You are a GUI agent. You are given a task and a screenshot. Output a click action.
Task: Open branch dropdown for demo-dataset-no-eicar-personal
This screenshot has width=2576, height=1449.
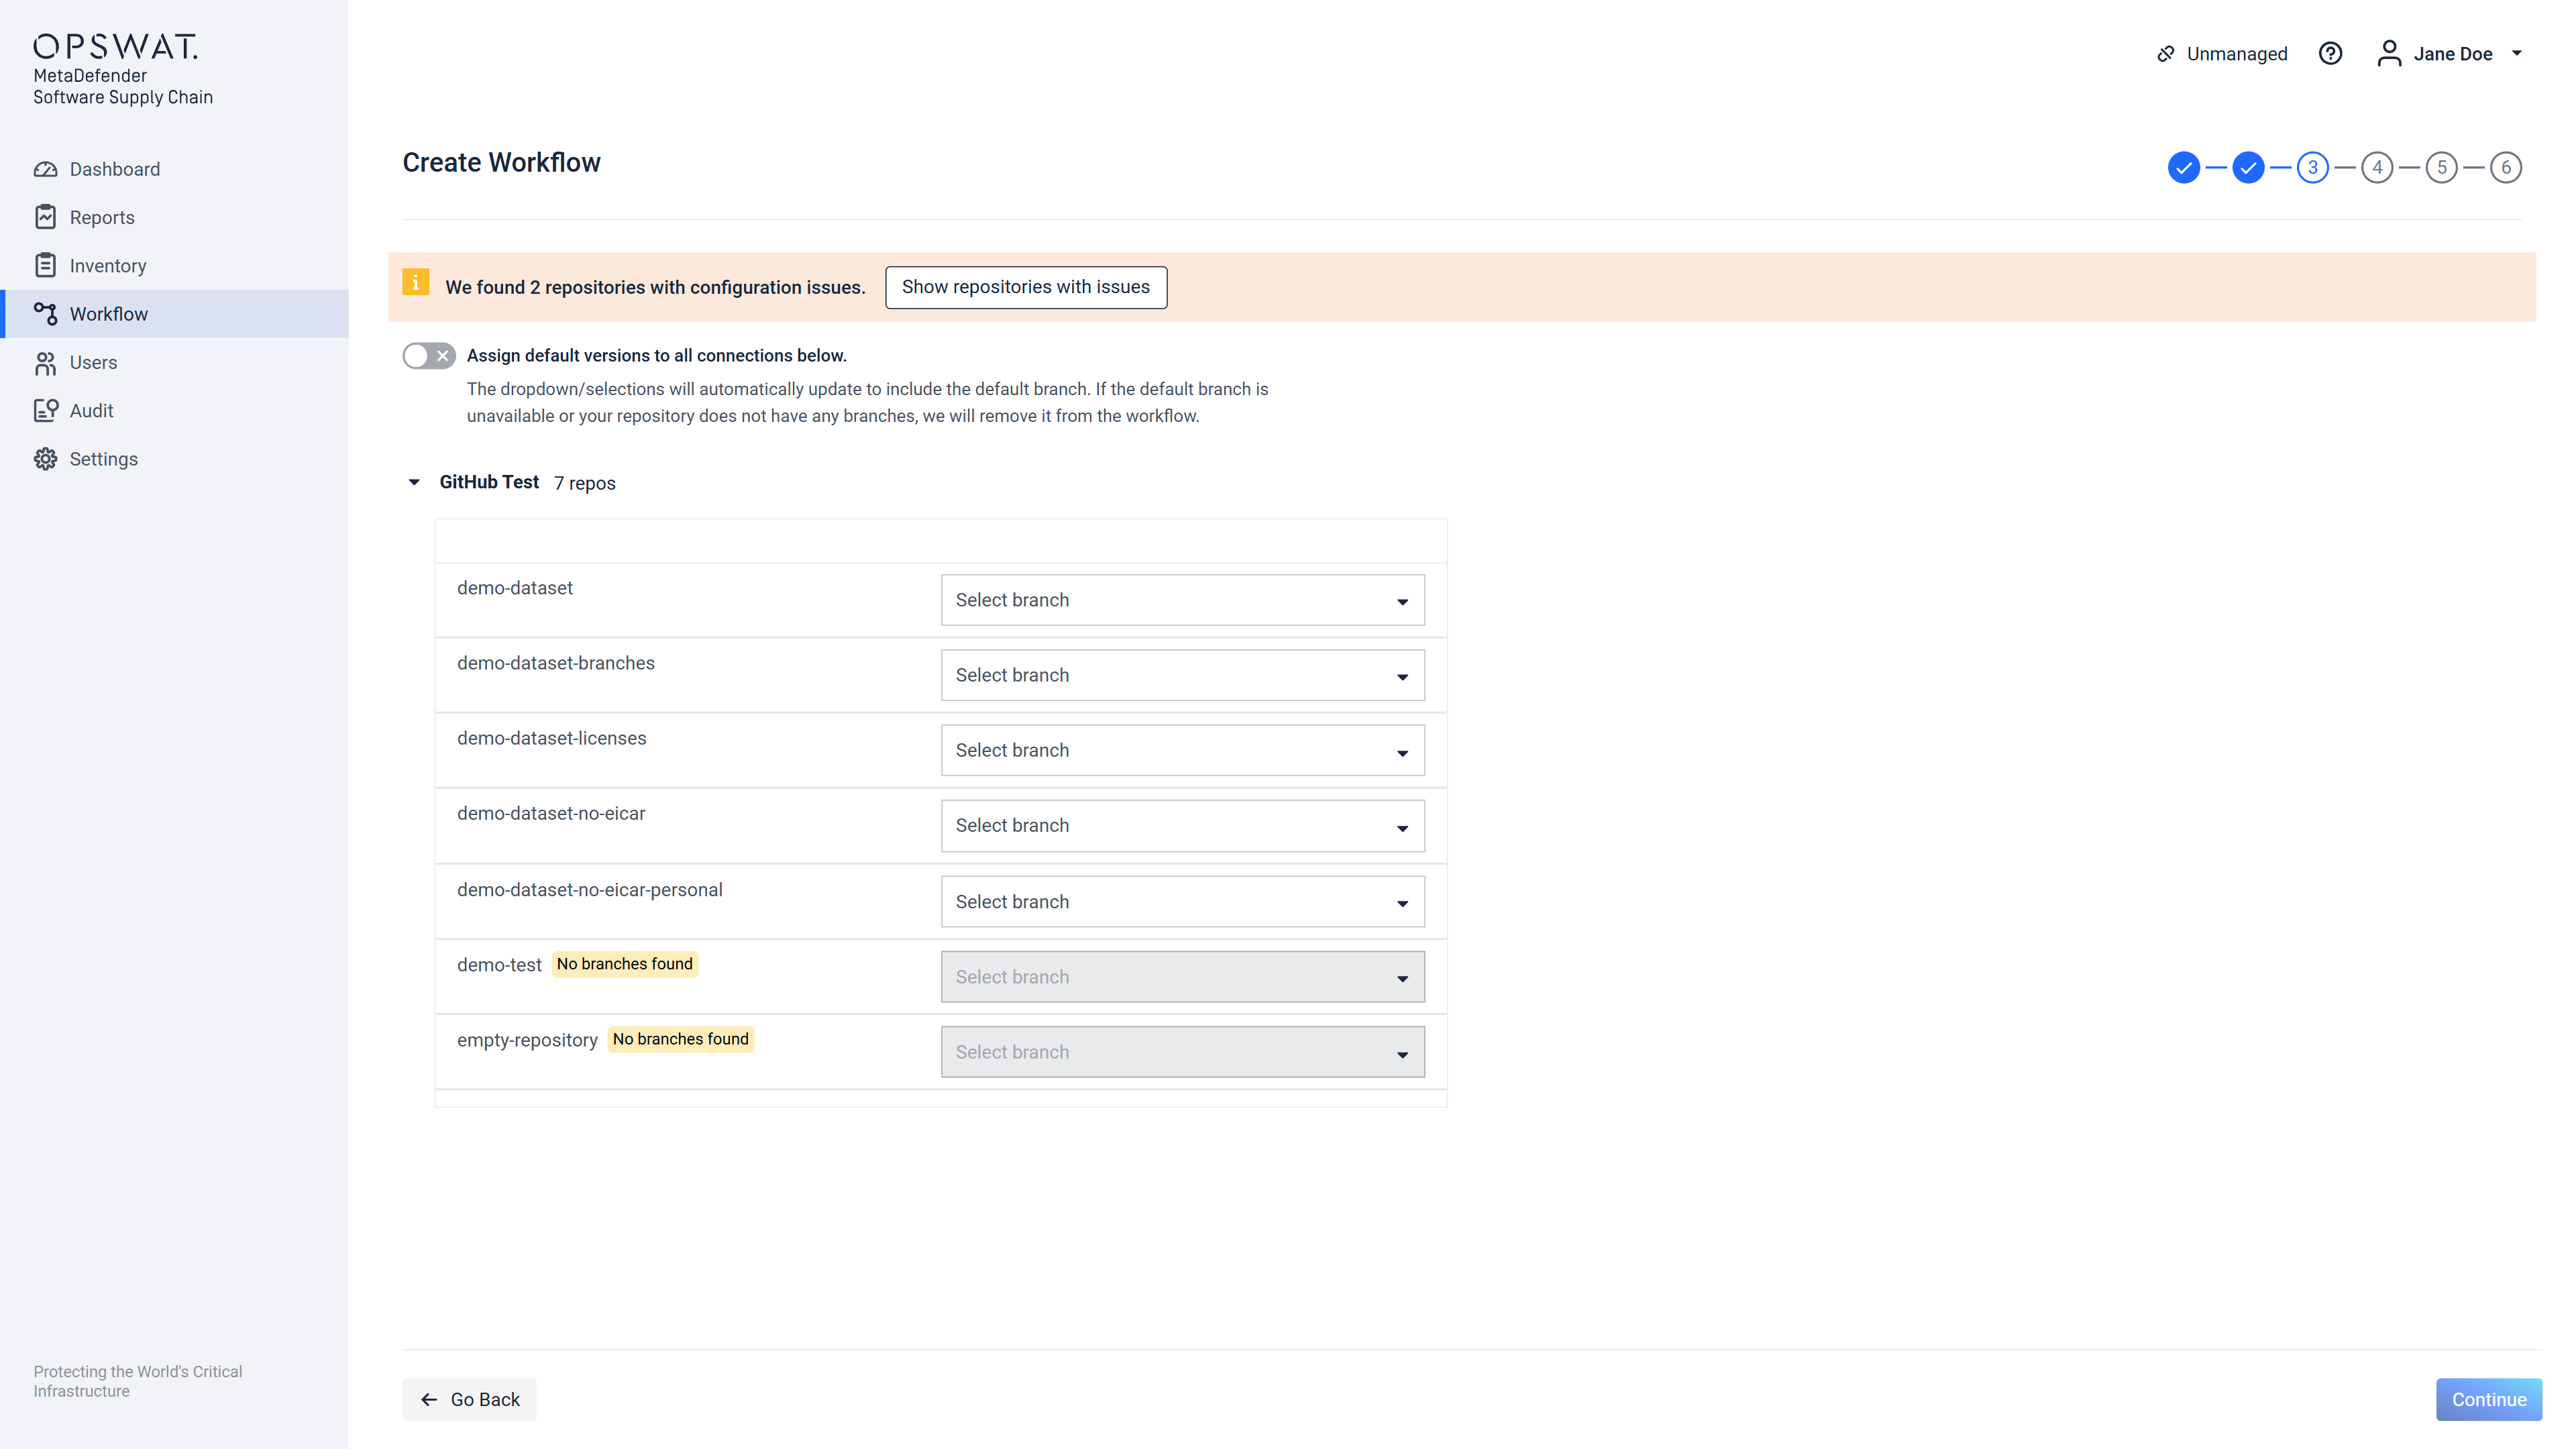point(1182,902)
